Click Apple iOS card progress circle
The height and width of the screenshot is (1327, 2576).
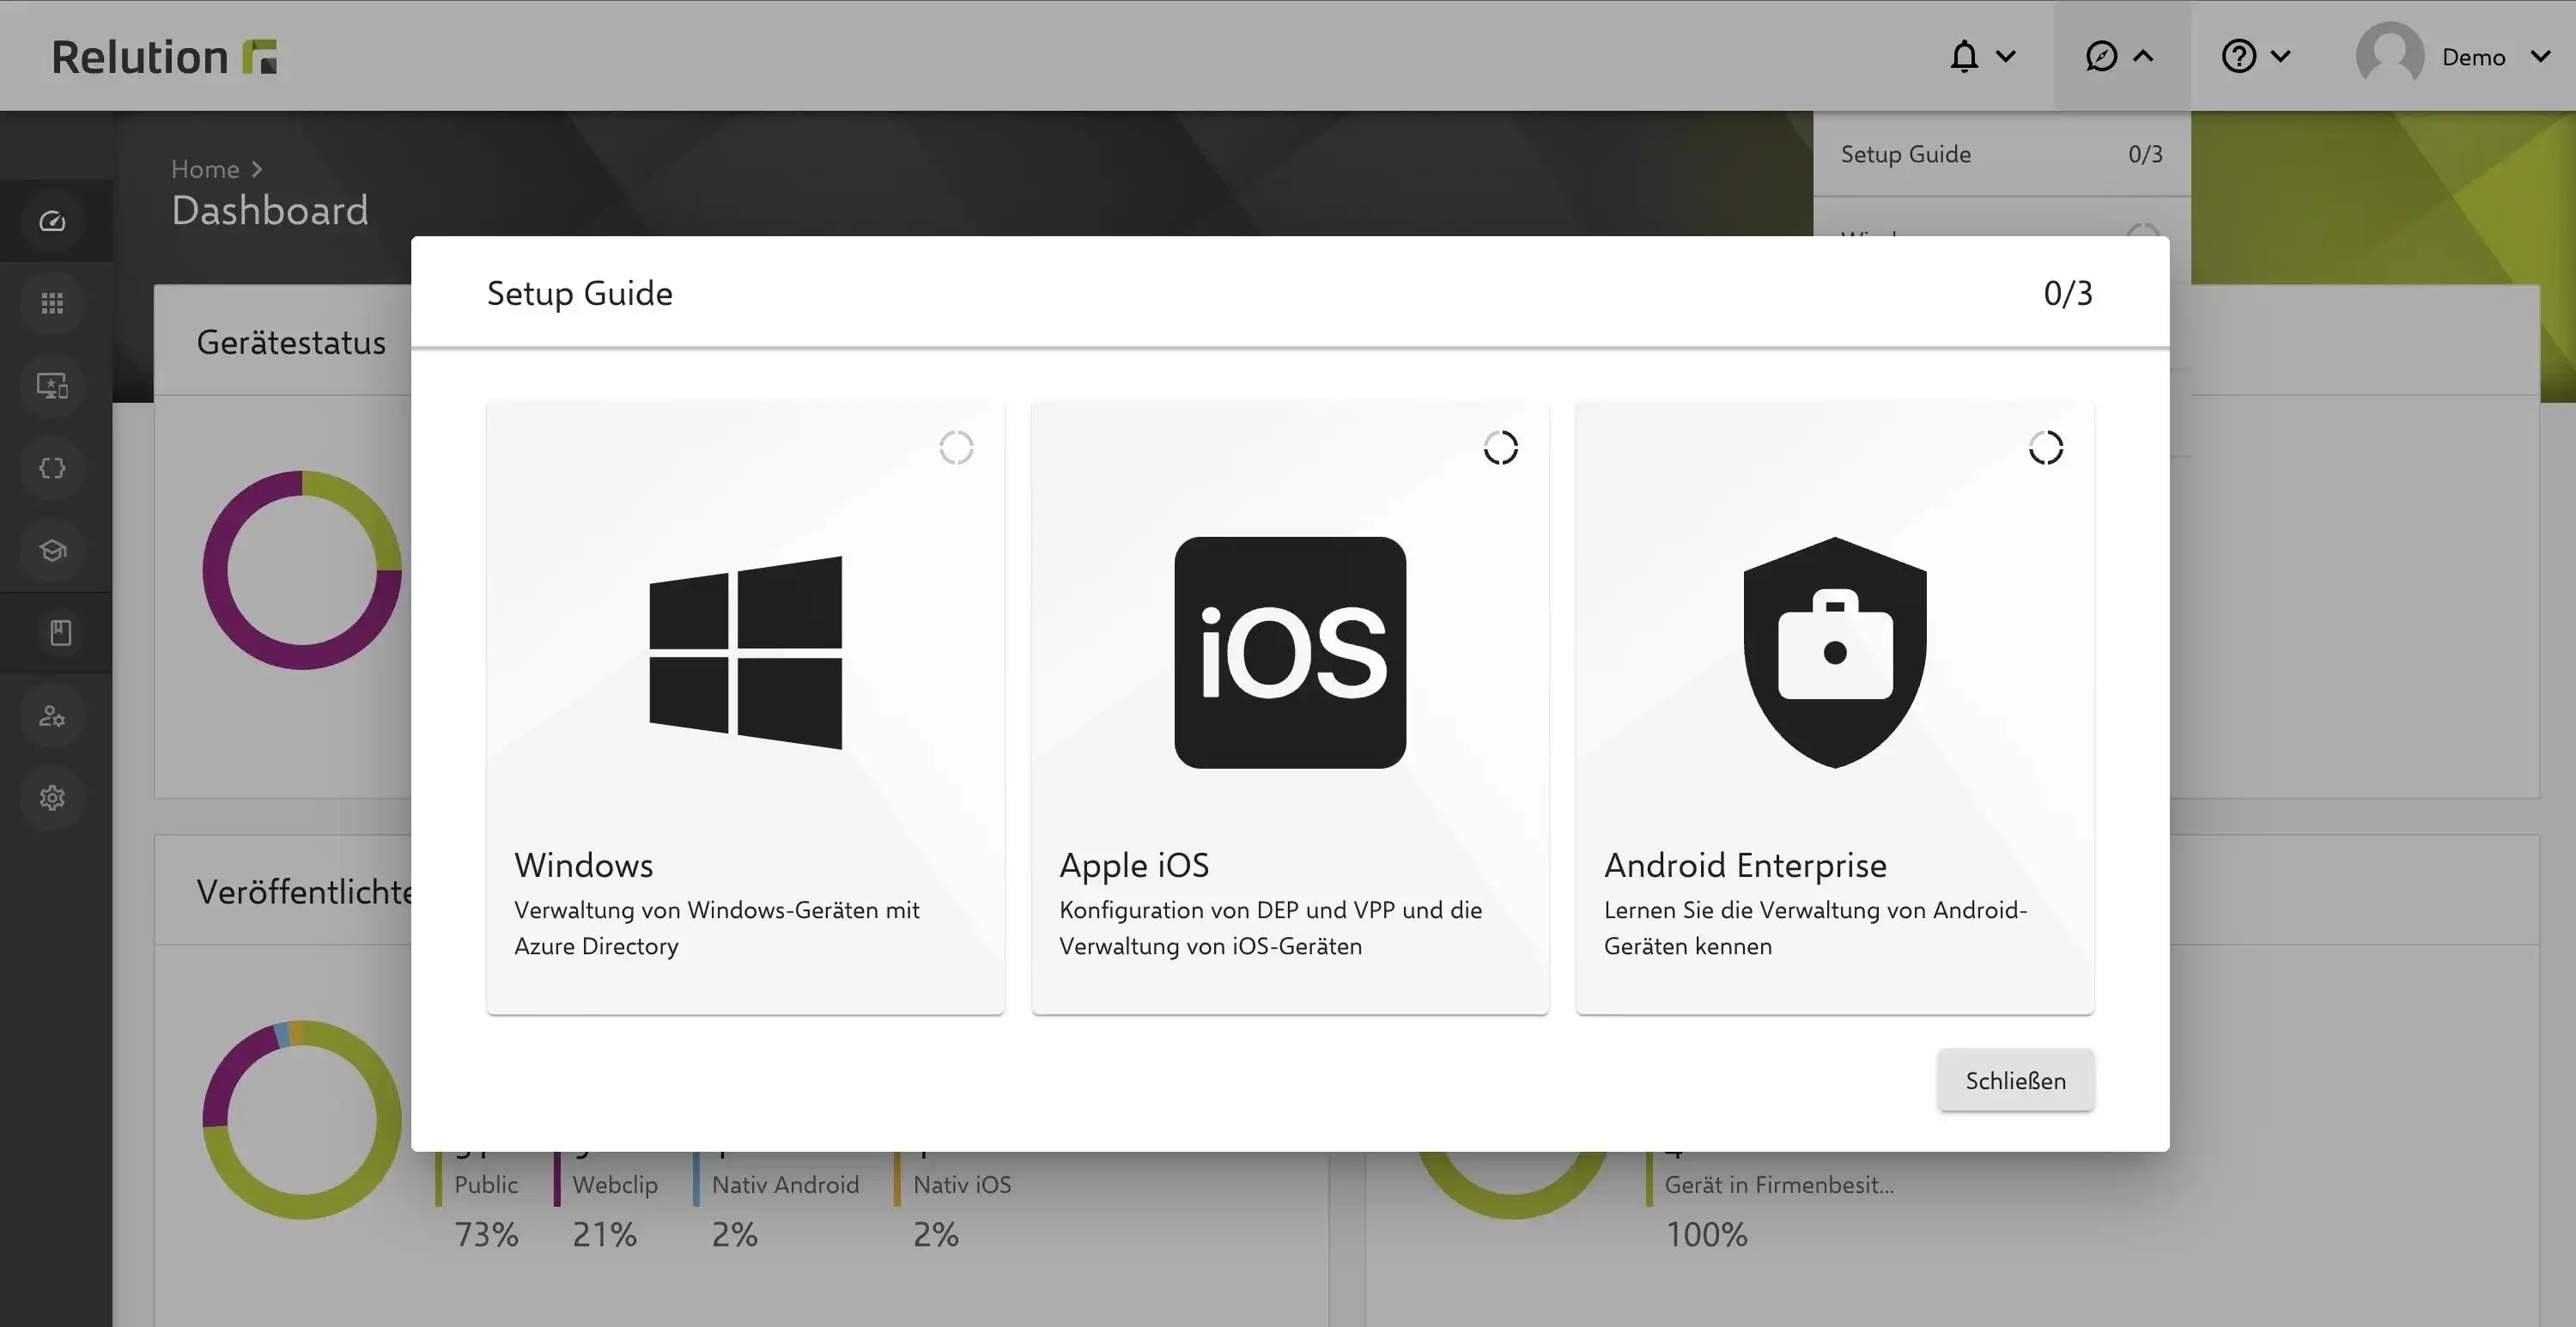[x=1500, y=448]
